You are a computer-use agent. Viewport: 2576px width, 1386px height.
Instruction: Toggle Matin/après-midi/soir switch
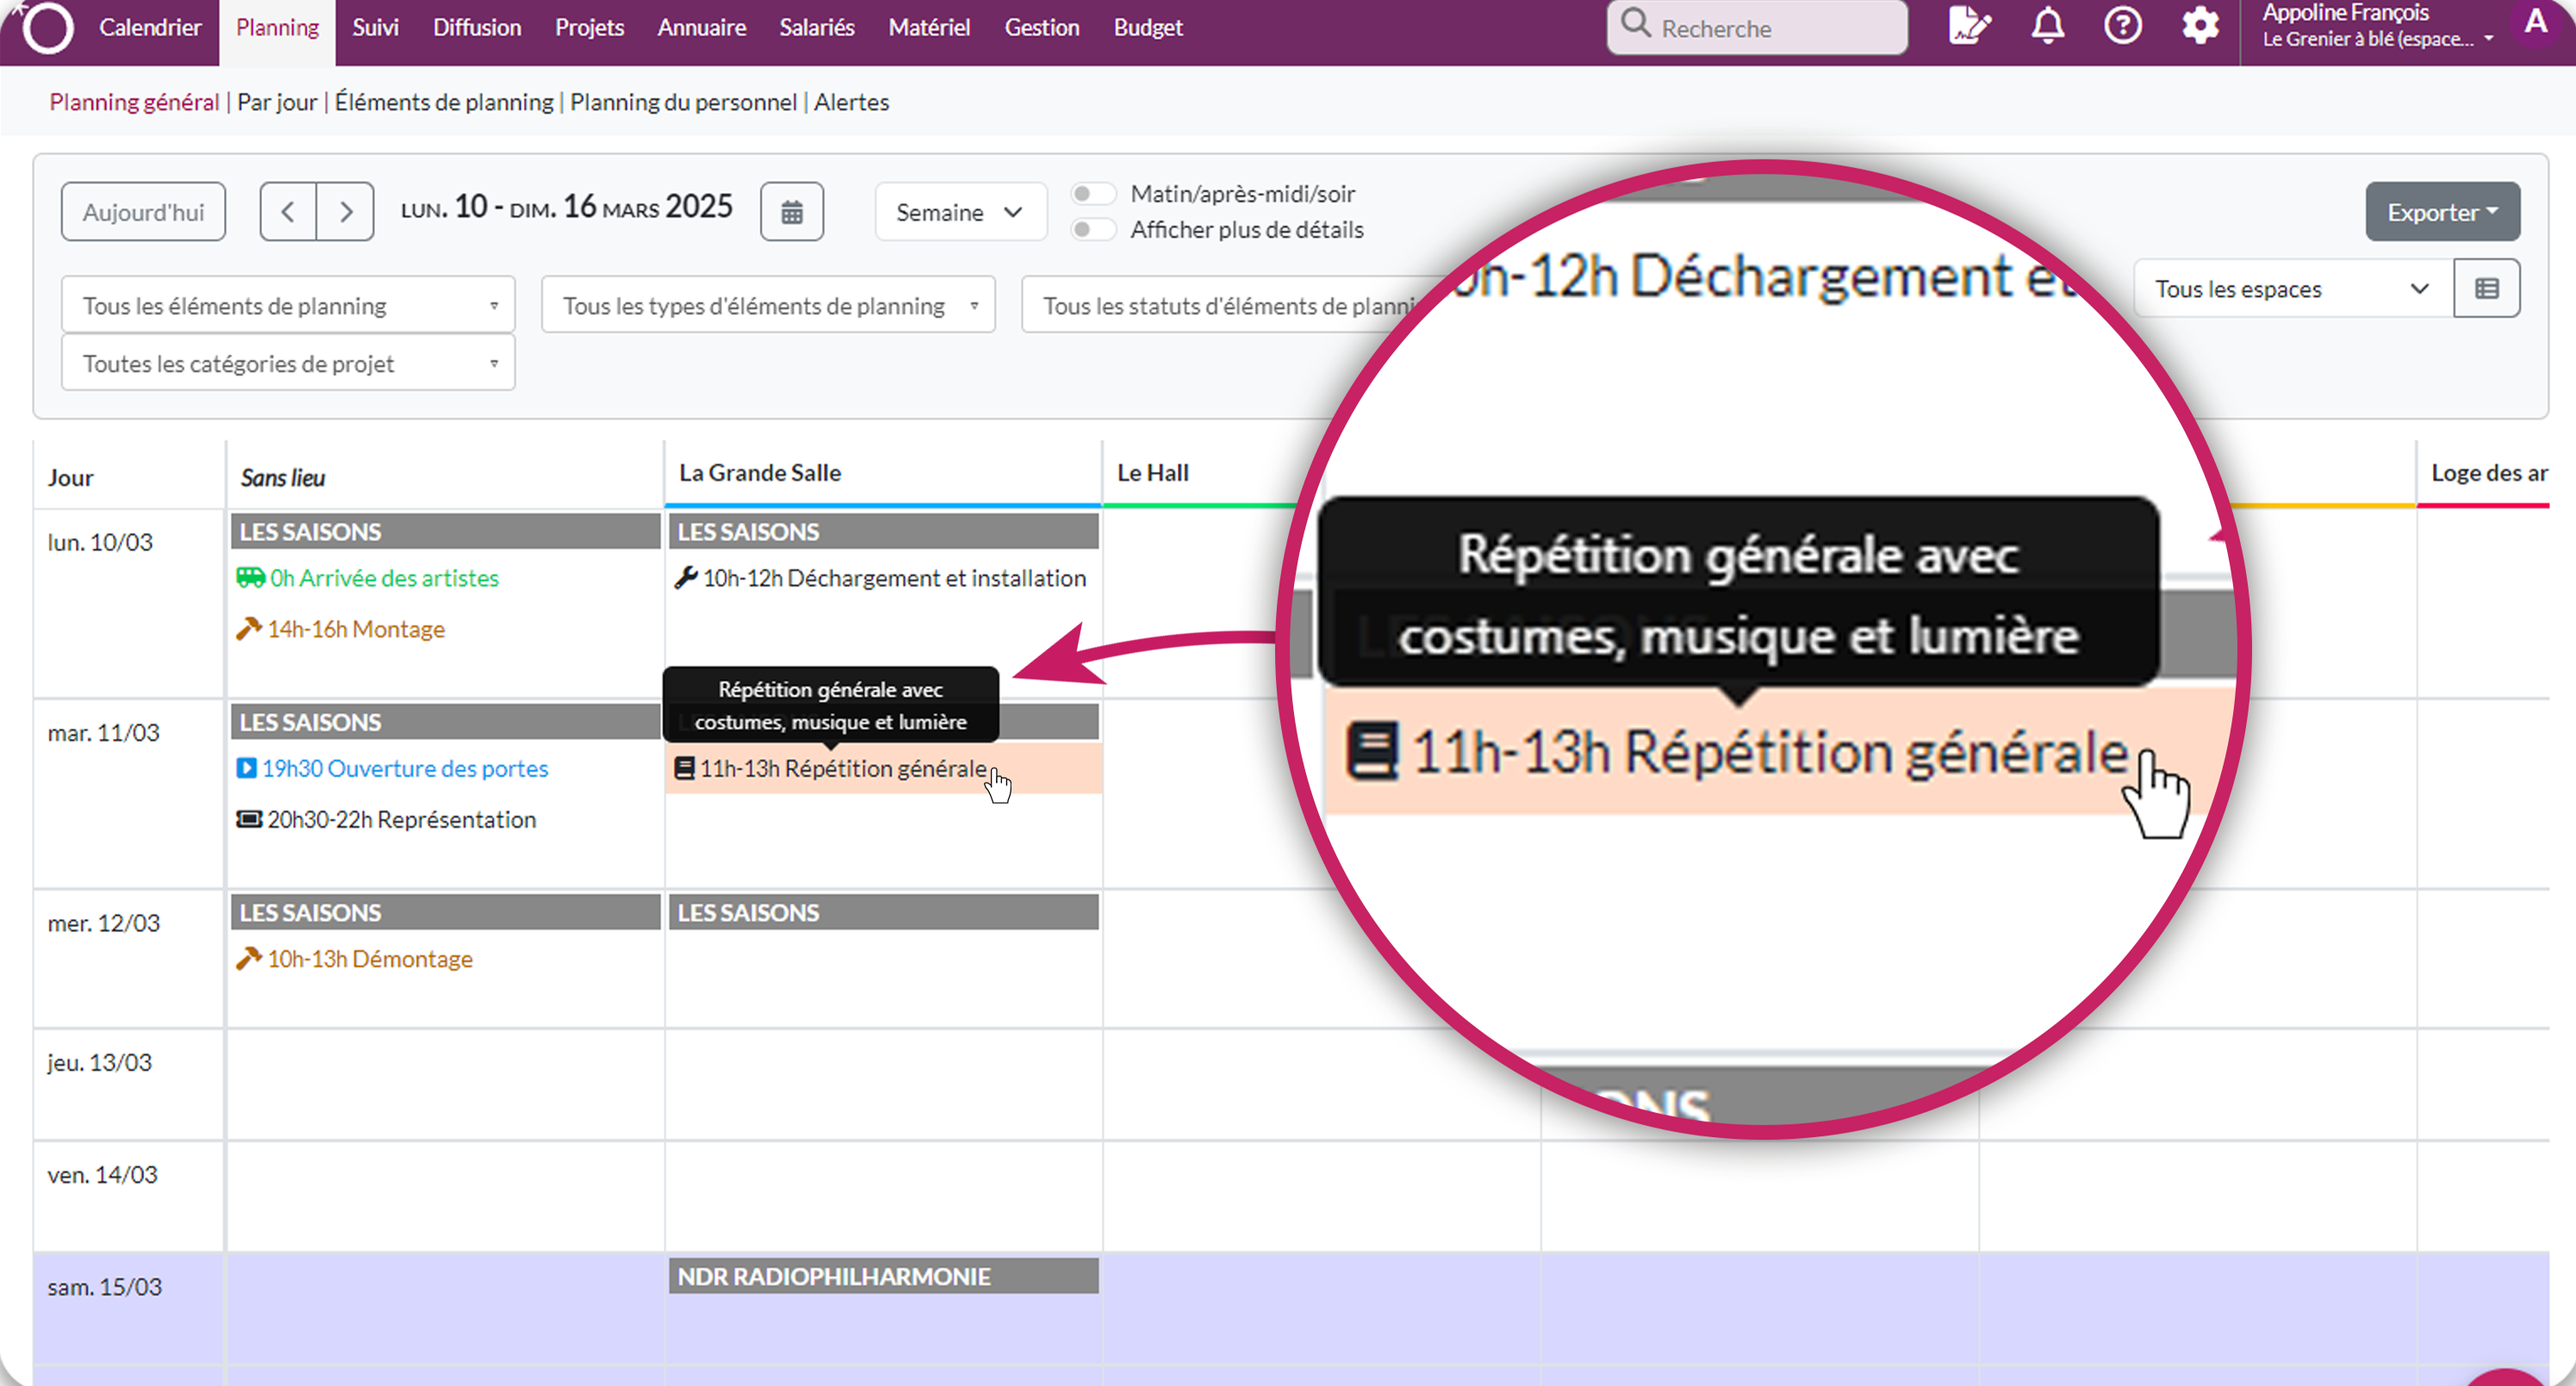tap(1093, 193)
